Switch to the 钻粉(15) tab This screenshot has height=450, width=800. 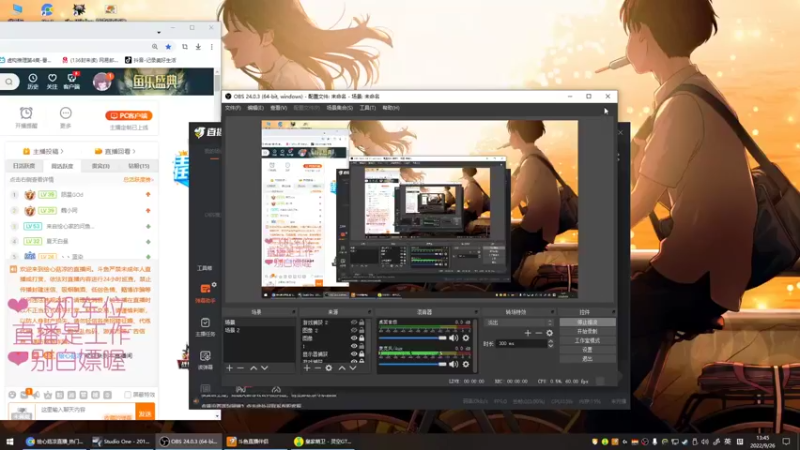[138, 166]
